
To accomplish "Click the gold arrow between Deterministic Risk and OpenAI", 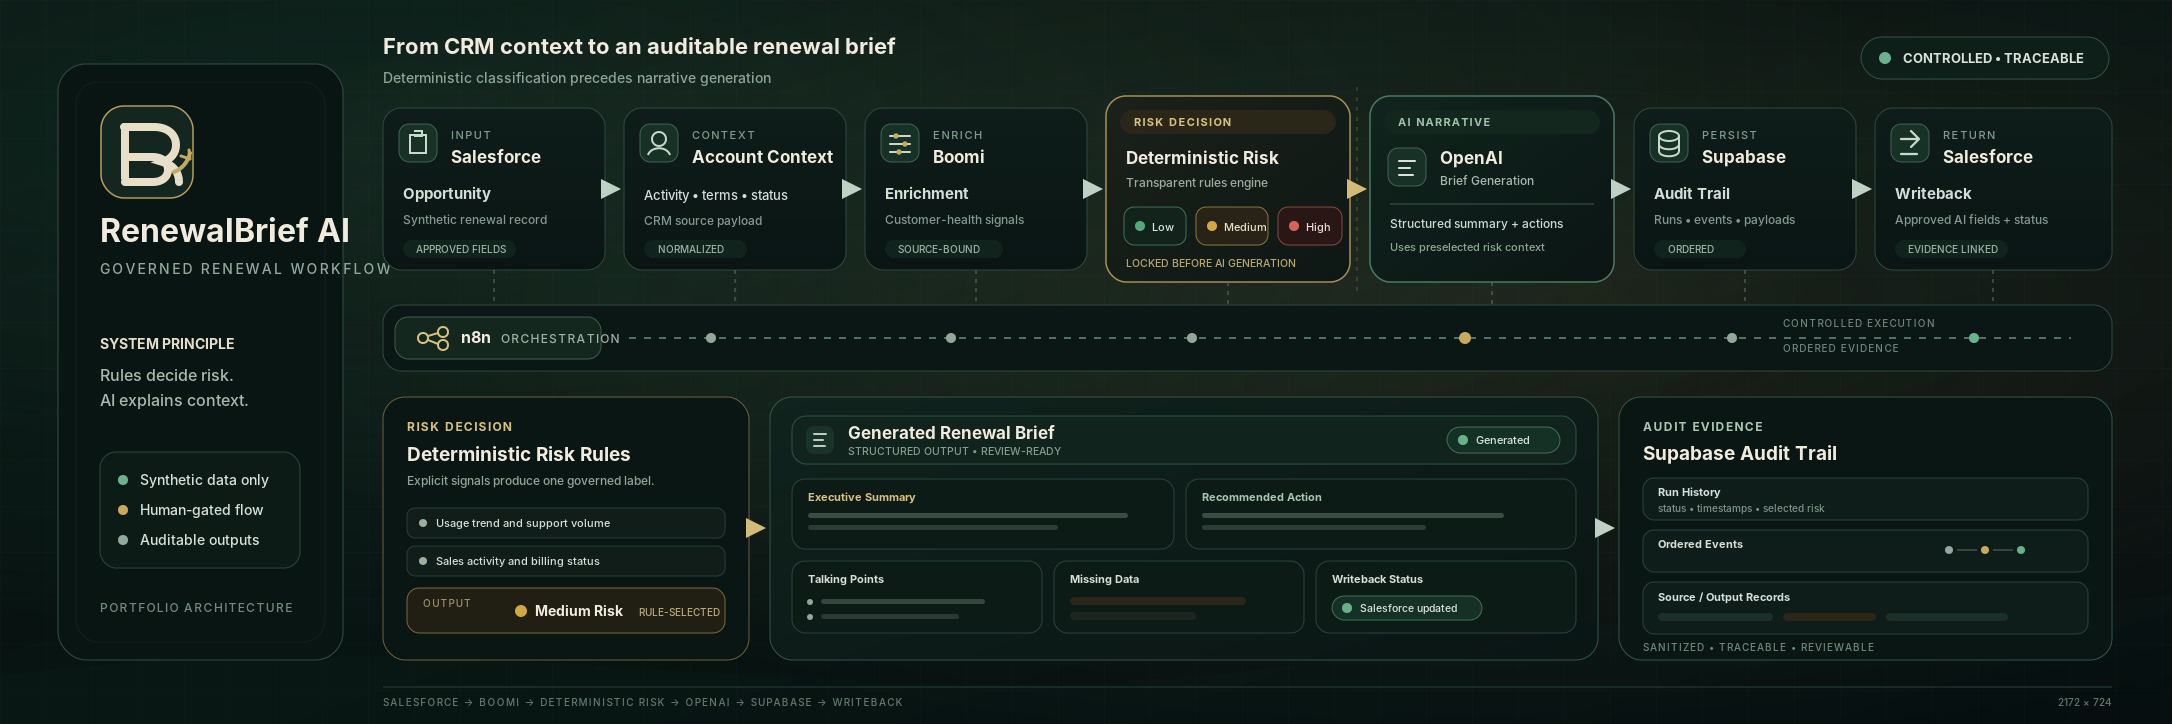I will (1357, 189).
